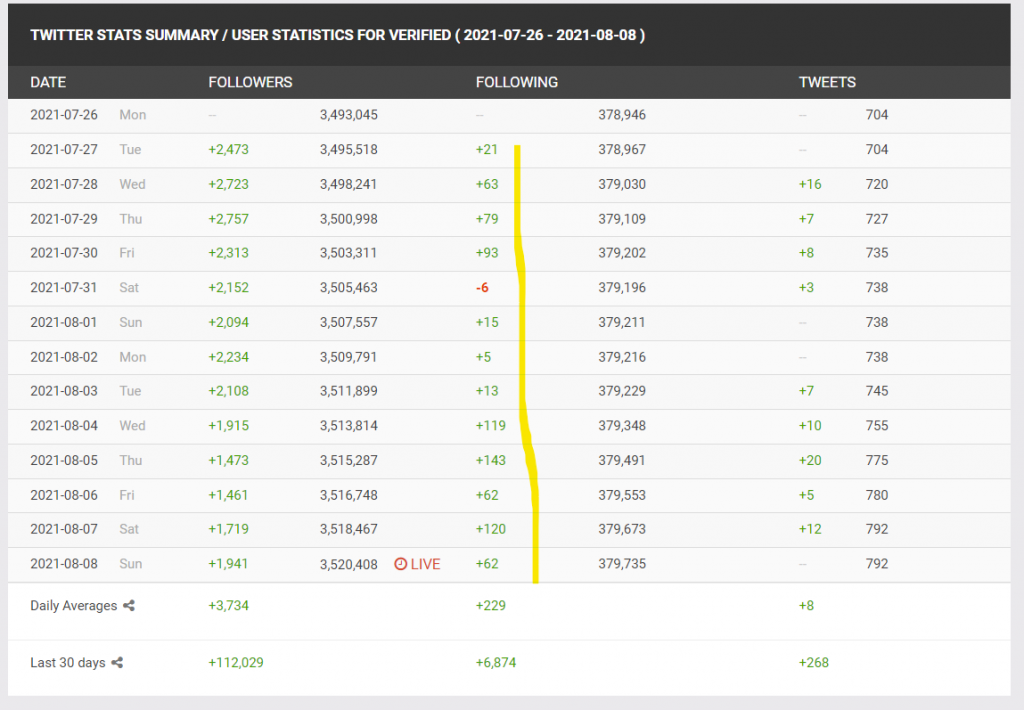The image size is (1024, 710).
Task: Select date 2021-07-29
Action: pyautogui.click(x=63, y=219)
